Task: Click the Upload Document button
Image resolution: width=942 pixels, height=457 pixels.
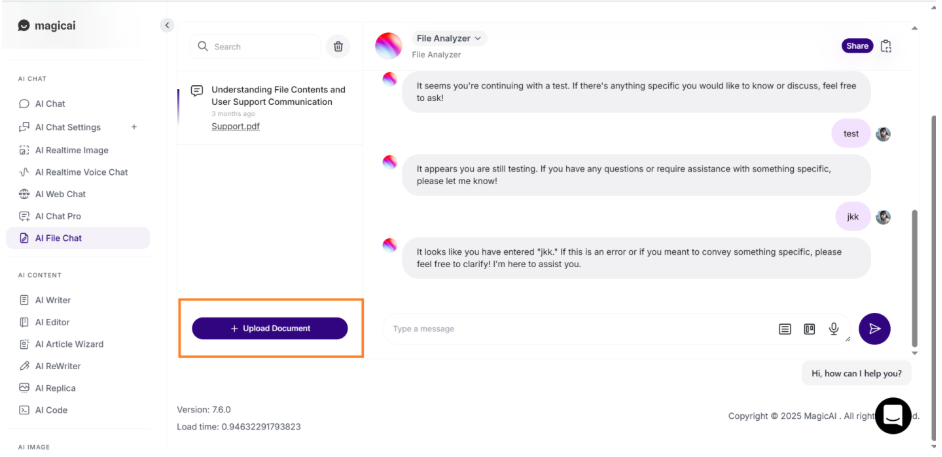Action: tap(270, 328)
